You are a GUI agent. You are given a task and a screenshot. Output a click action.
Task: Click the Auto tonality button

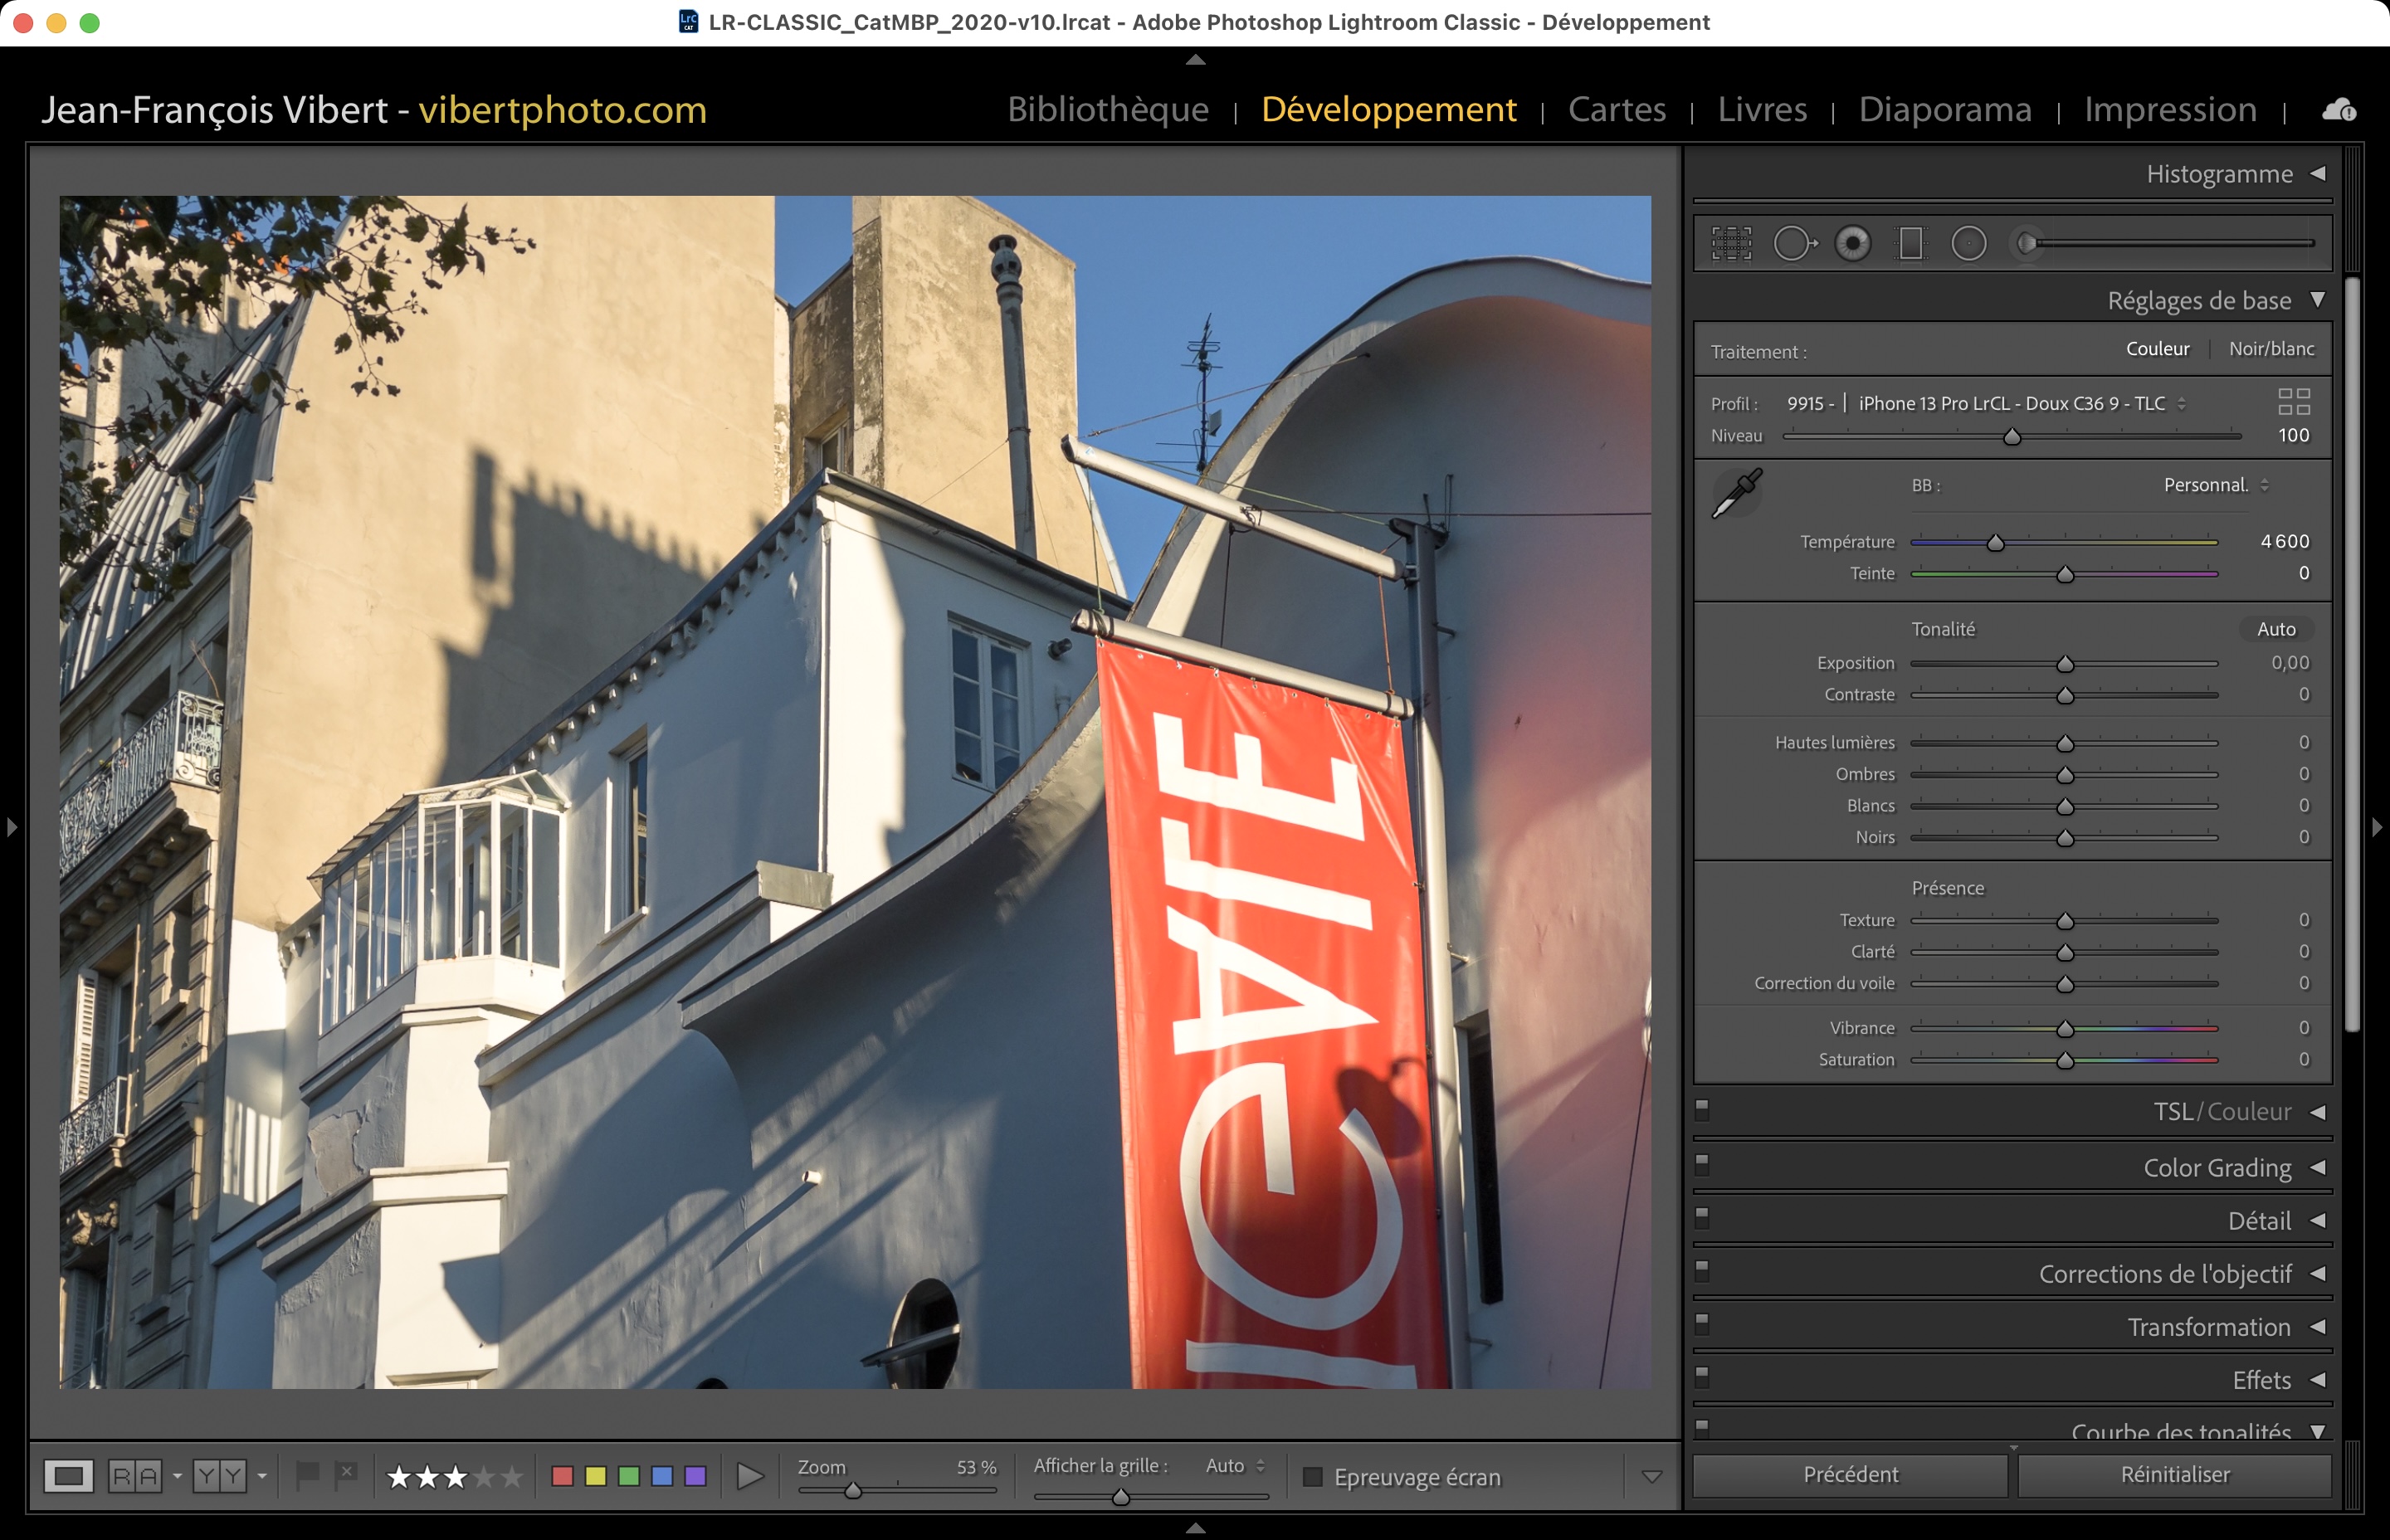[x=2275, y=629]
